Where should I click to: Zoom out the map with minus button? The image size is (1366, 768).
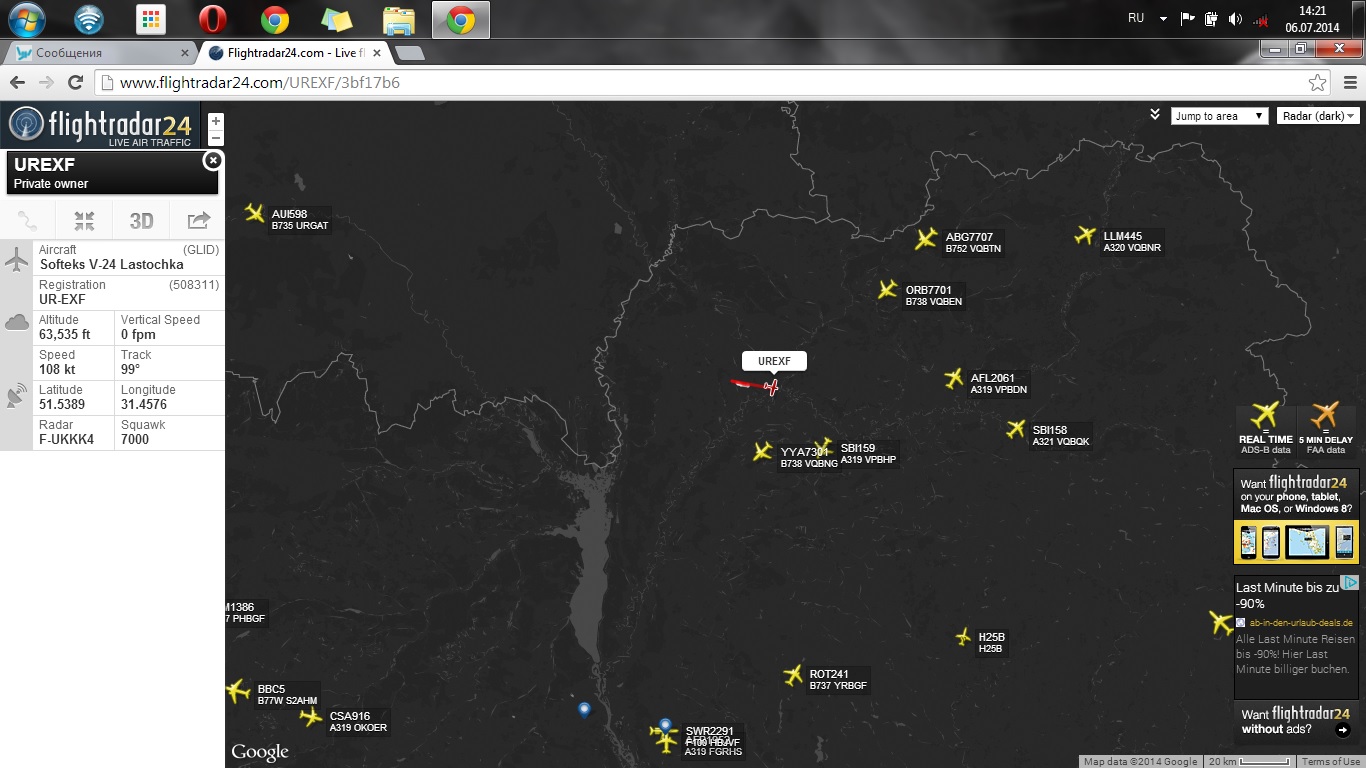click(x=216, y=139)
